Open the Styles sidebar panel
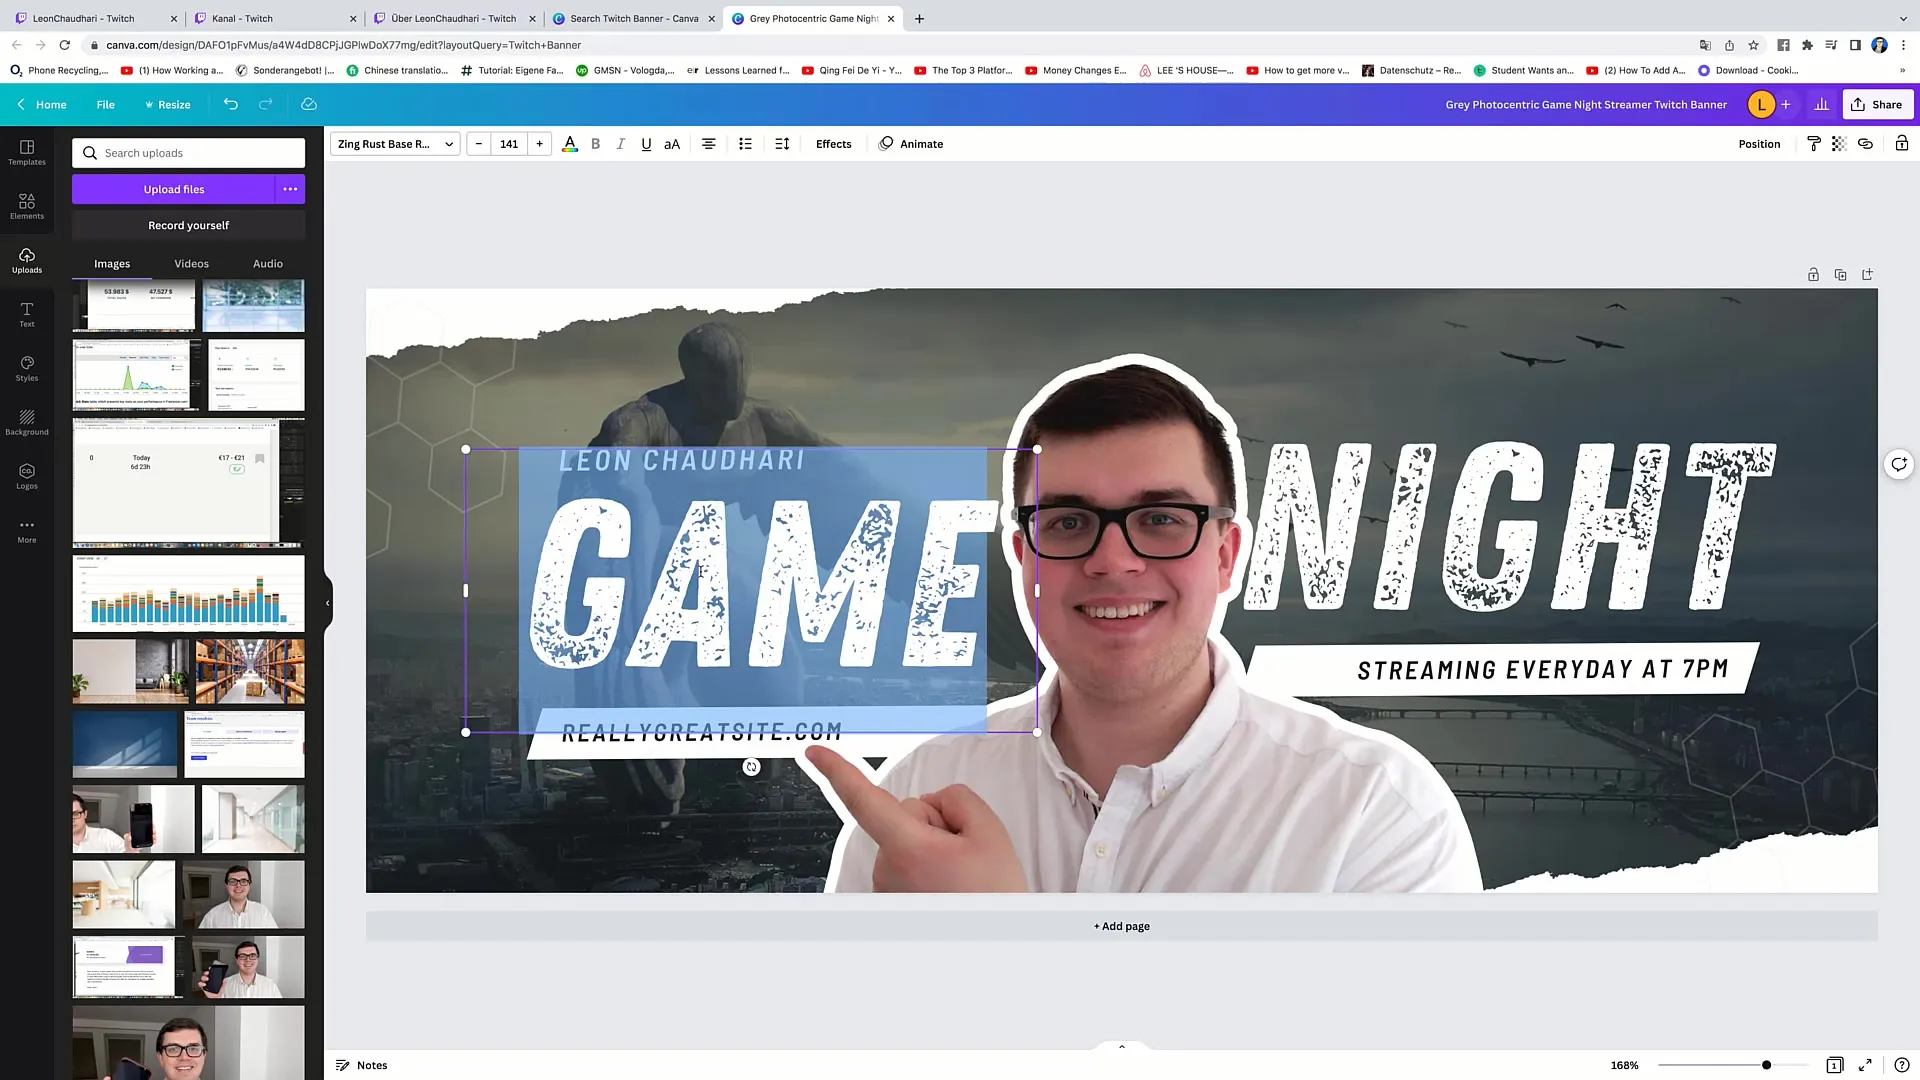 (27, 368)
